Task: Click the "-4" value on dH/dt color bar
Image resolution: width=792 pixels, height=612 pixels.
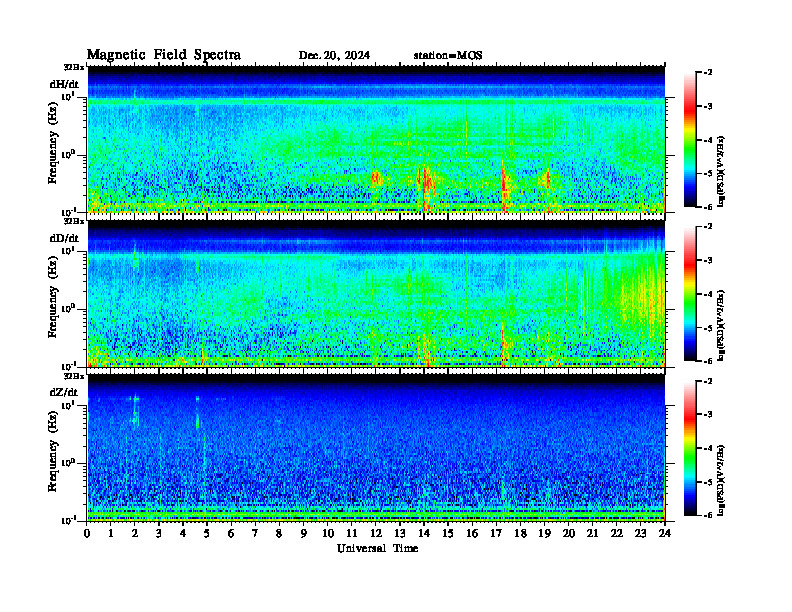Action: pos(708,140)
